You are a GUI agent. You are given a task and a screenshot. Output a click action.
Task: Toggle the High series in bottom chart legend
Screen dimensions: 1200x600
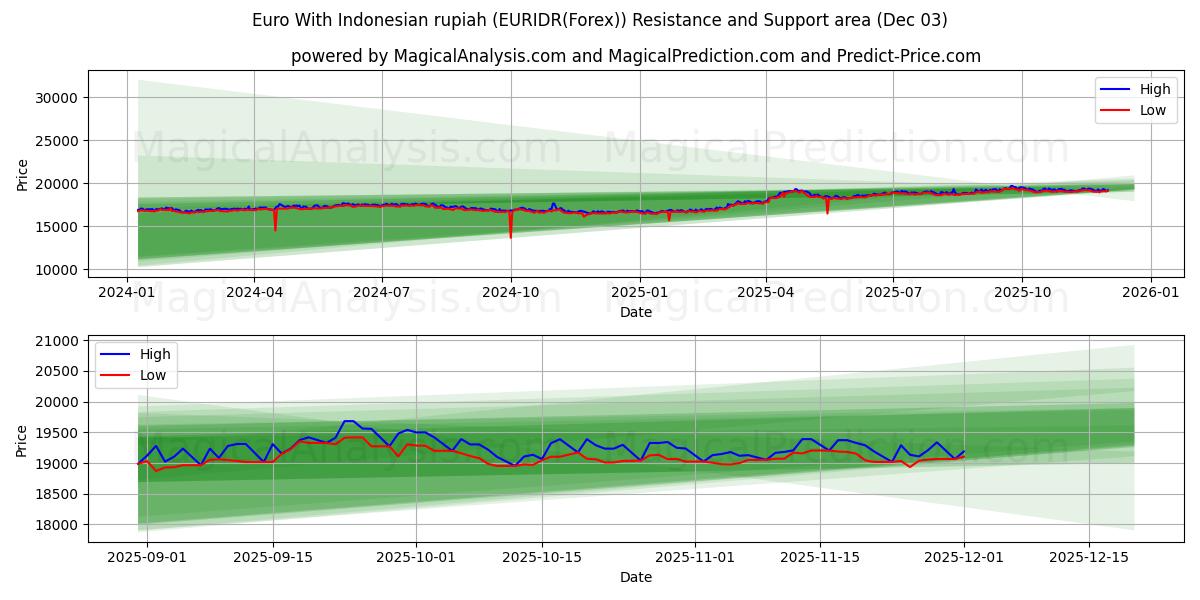(x=150, y=353)
